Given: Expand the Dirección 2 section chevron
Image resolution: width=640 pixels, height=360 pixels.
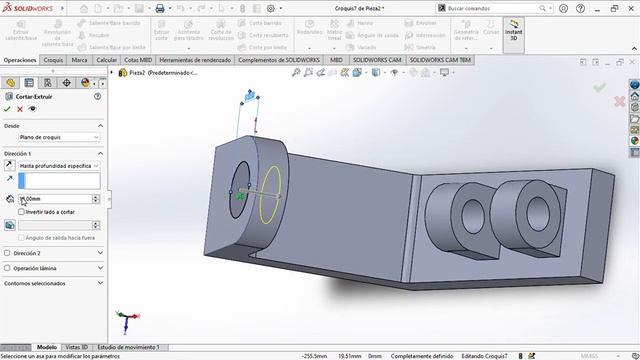Looking at the screenshot, I should point(100,253).
